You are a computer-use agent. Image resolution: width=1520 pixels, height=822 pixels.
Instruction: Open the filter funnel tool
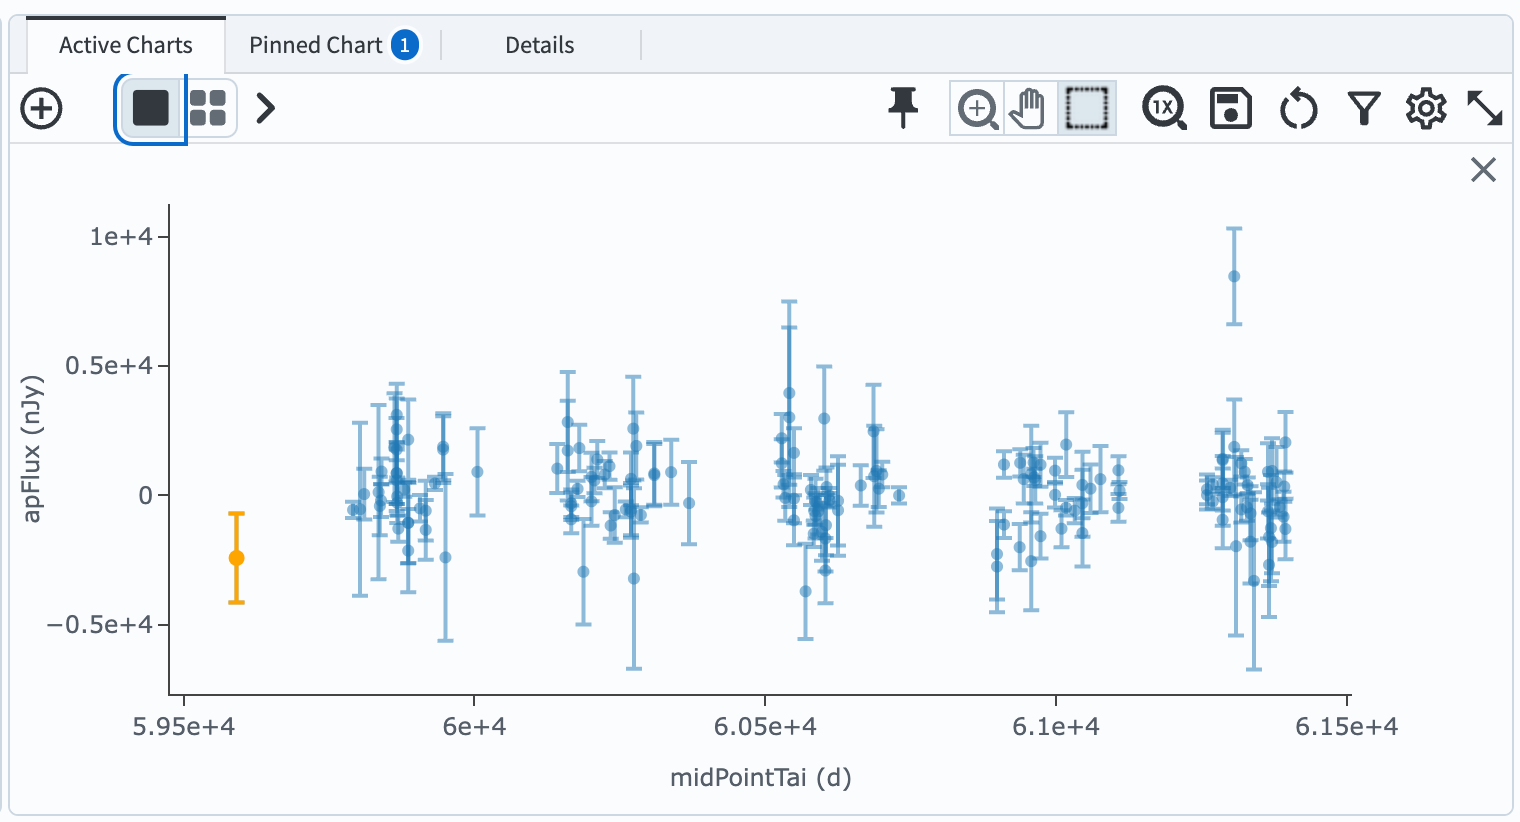(1364, 108)
